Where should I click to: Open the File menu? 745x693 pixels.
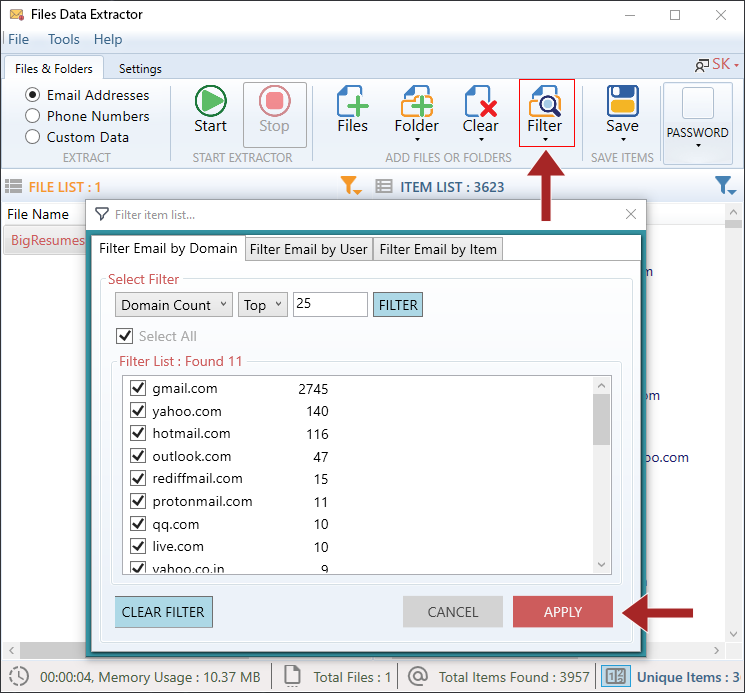19,39
